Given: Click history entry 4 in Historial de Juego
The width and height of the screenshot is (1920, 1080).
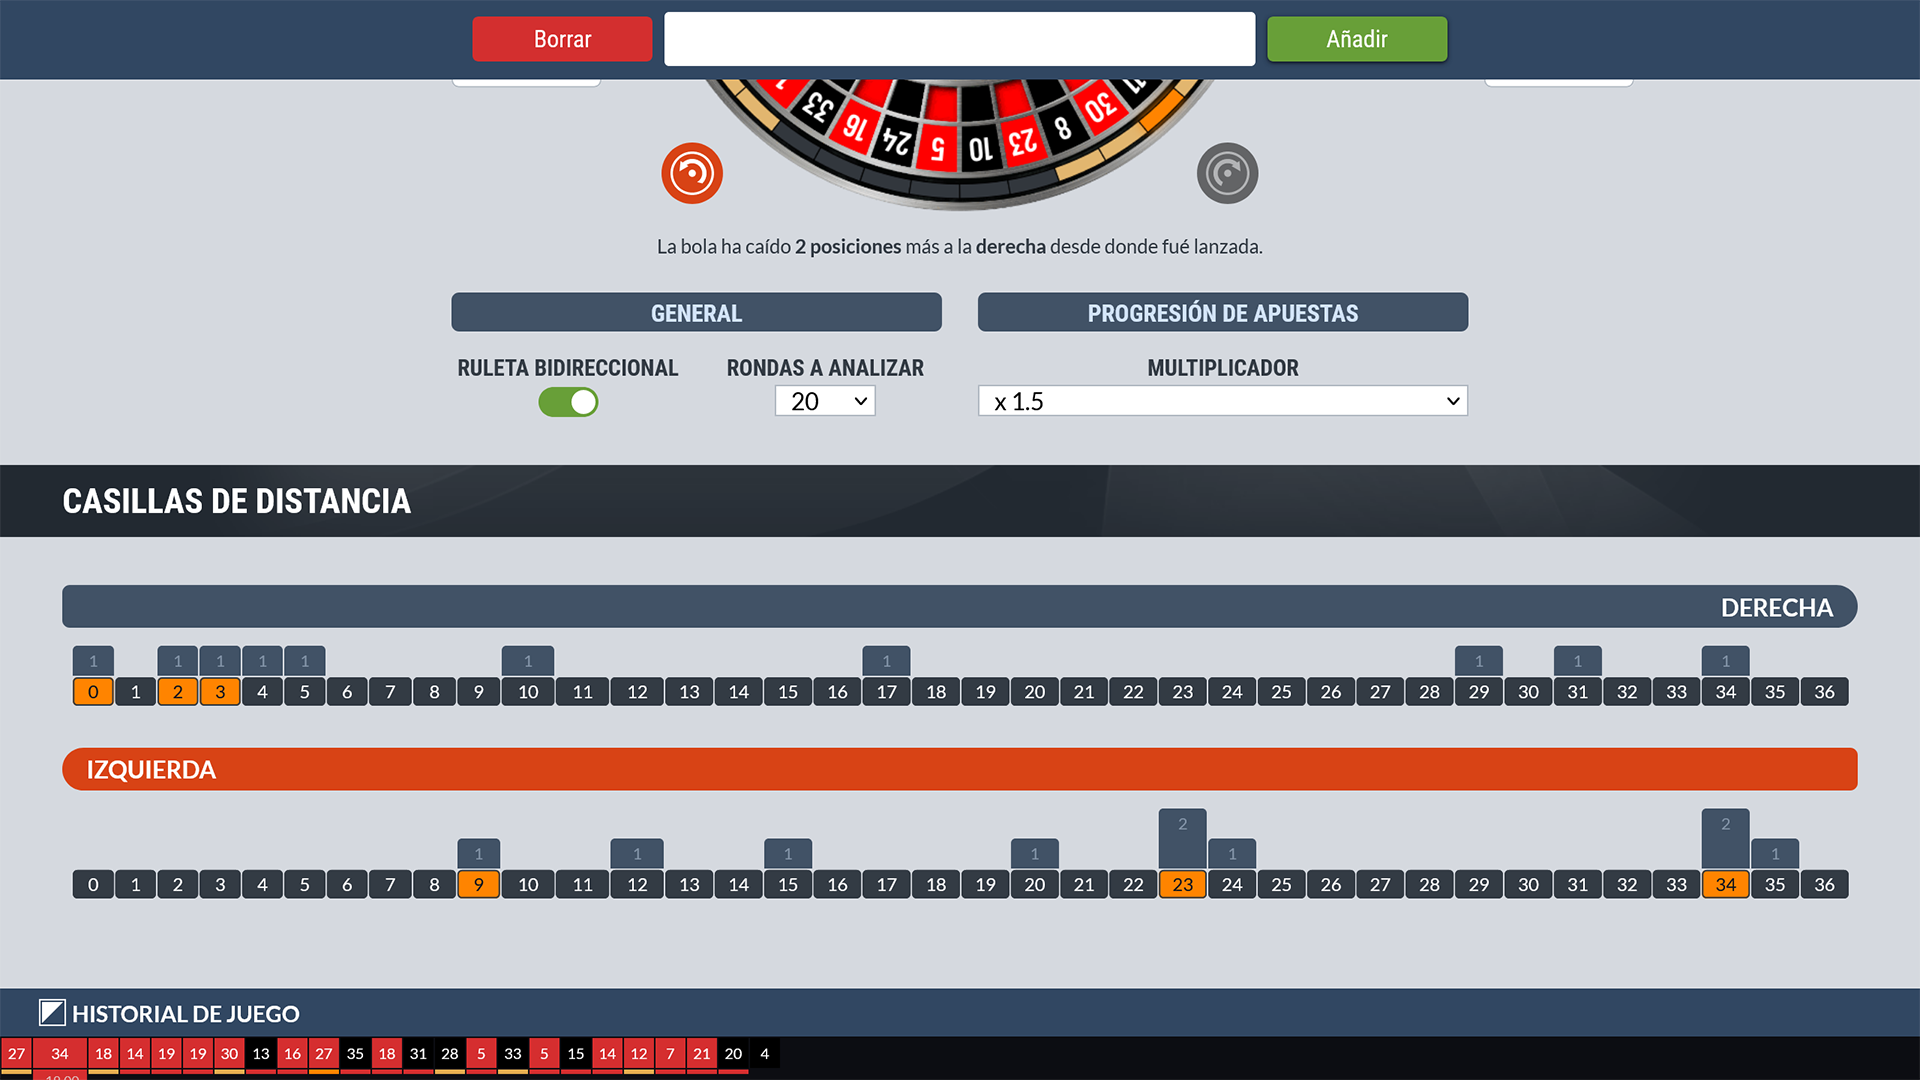Looking at the screenshot, I should click(765, 1054).
